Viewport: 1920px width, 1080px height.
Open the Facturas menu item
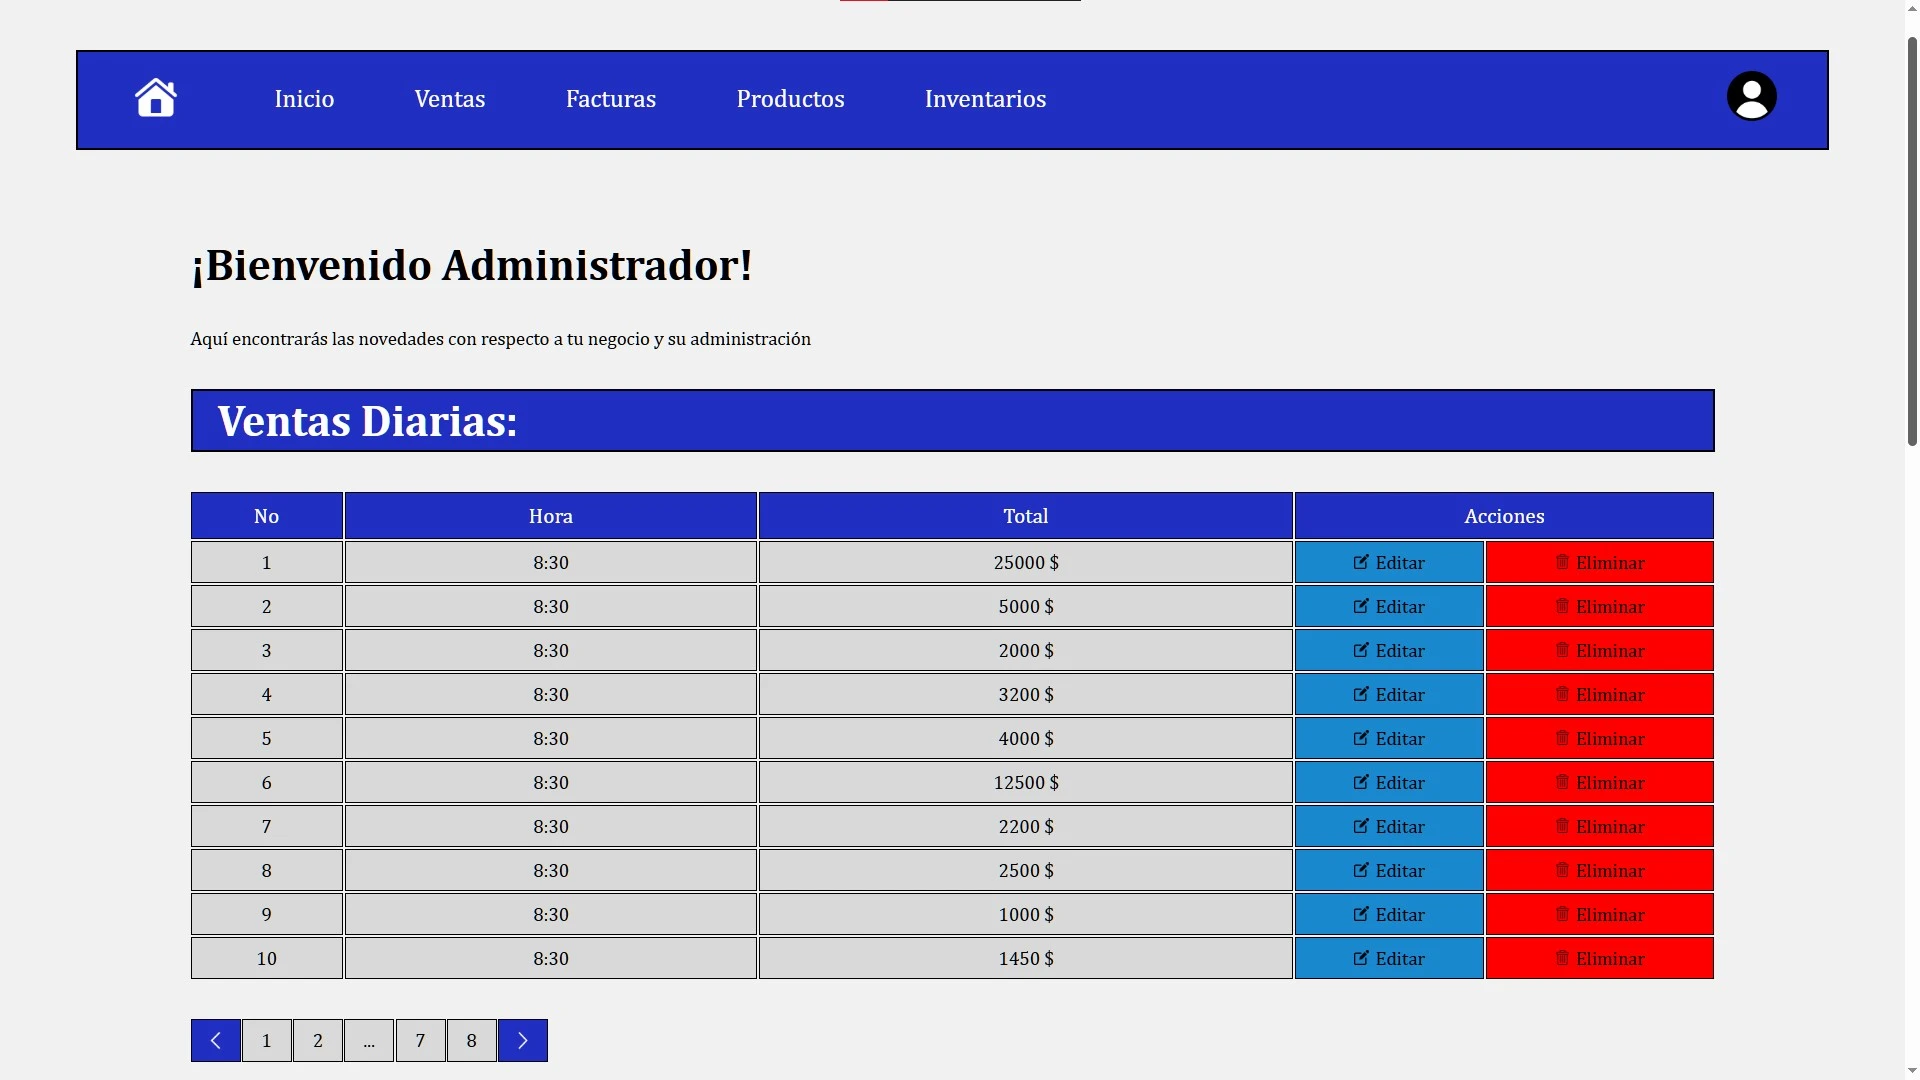click(x=611, y=99)
